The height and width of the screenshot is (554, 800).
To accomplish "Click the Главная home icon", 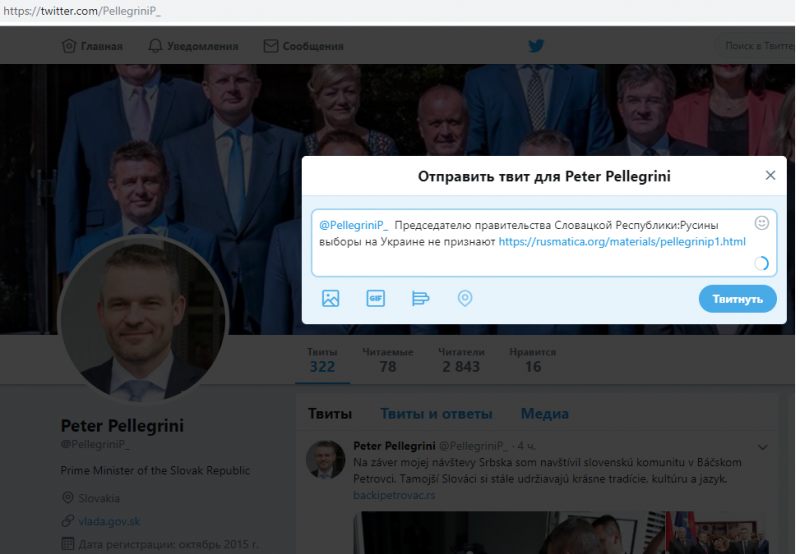I will pos(68,46).
